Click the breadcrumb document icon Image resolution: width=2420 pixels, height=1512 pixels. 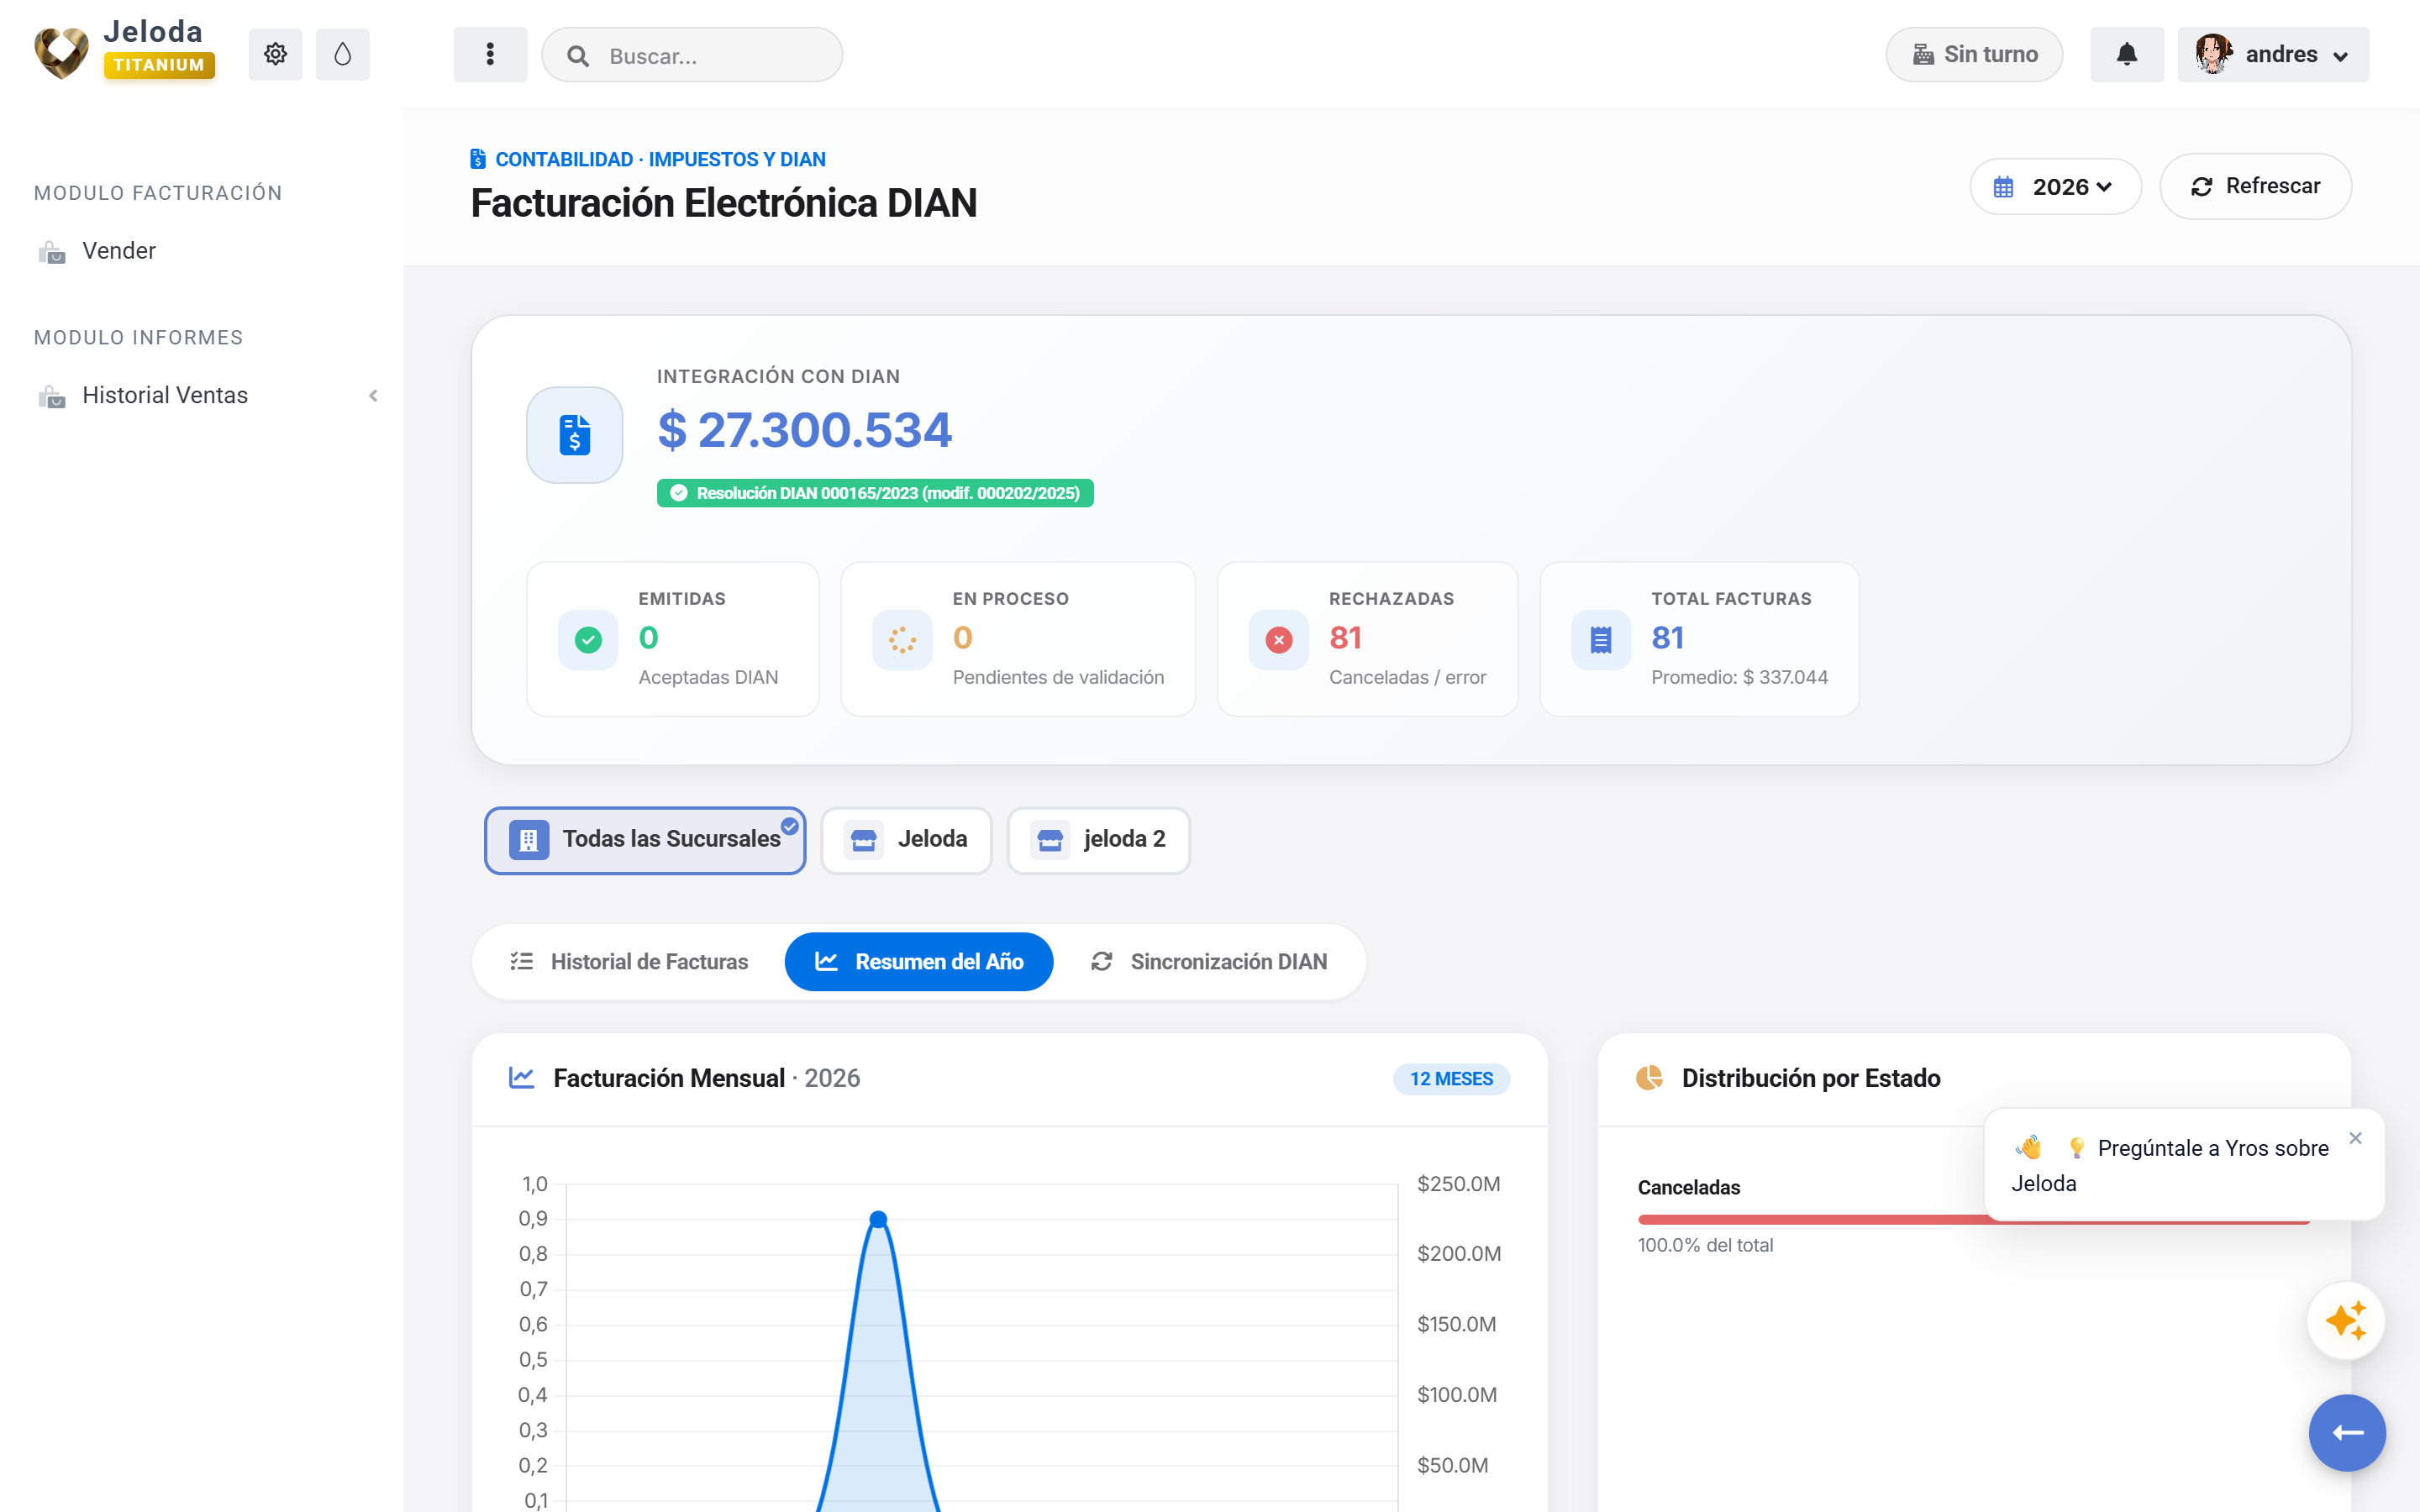[478, 159]
